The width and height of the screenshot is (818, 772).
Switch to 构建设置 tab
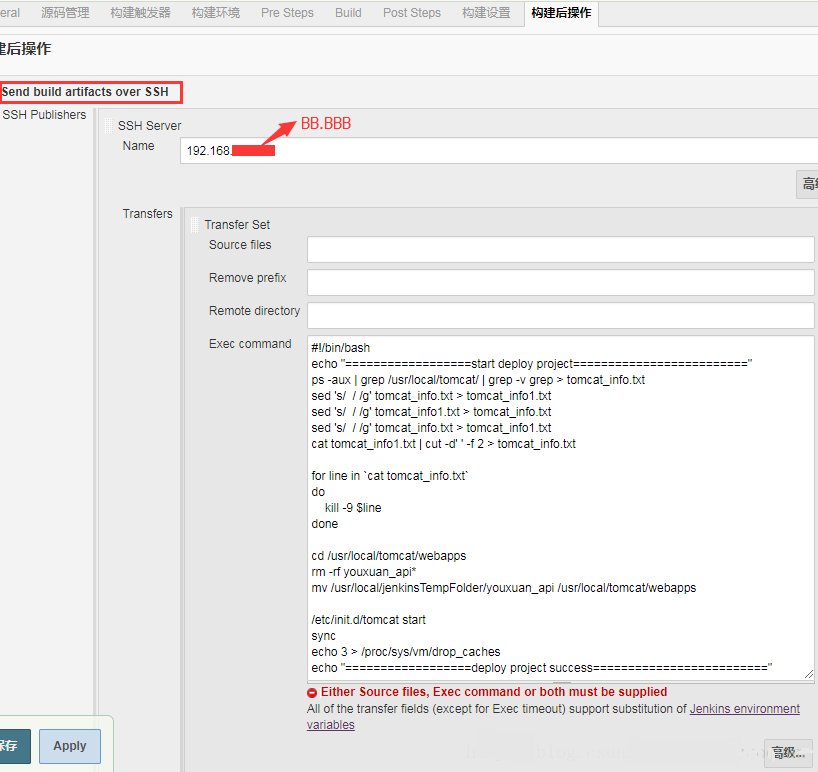(x=486, y=13)
